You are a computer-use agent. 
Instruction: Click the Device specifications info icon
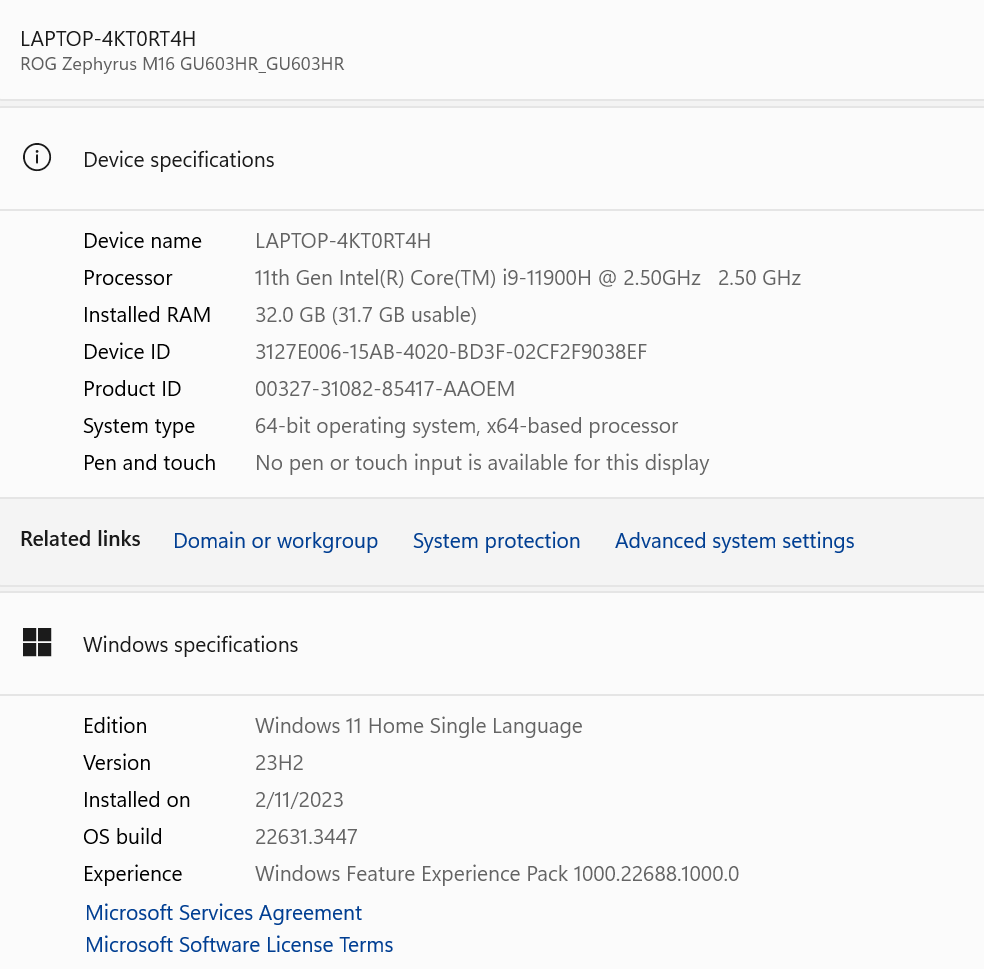pyautogui.click(x=37, y=158)
